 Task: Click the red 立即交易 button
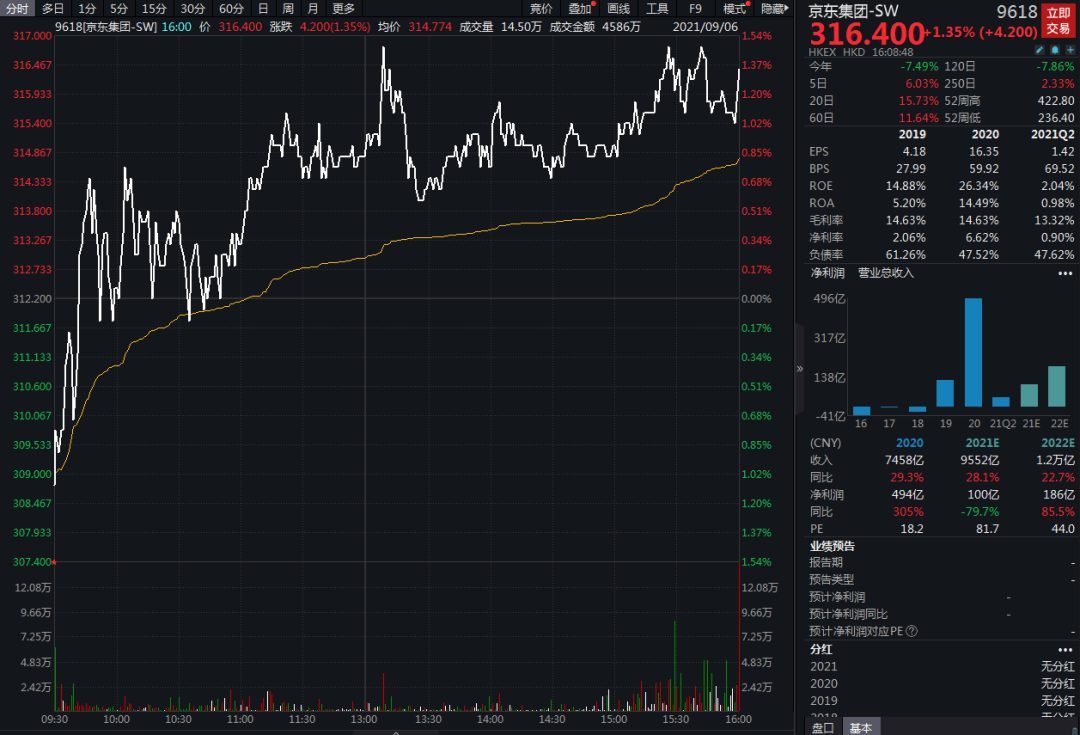pos(1058,19)
